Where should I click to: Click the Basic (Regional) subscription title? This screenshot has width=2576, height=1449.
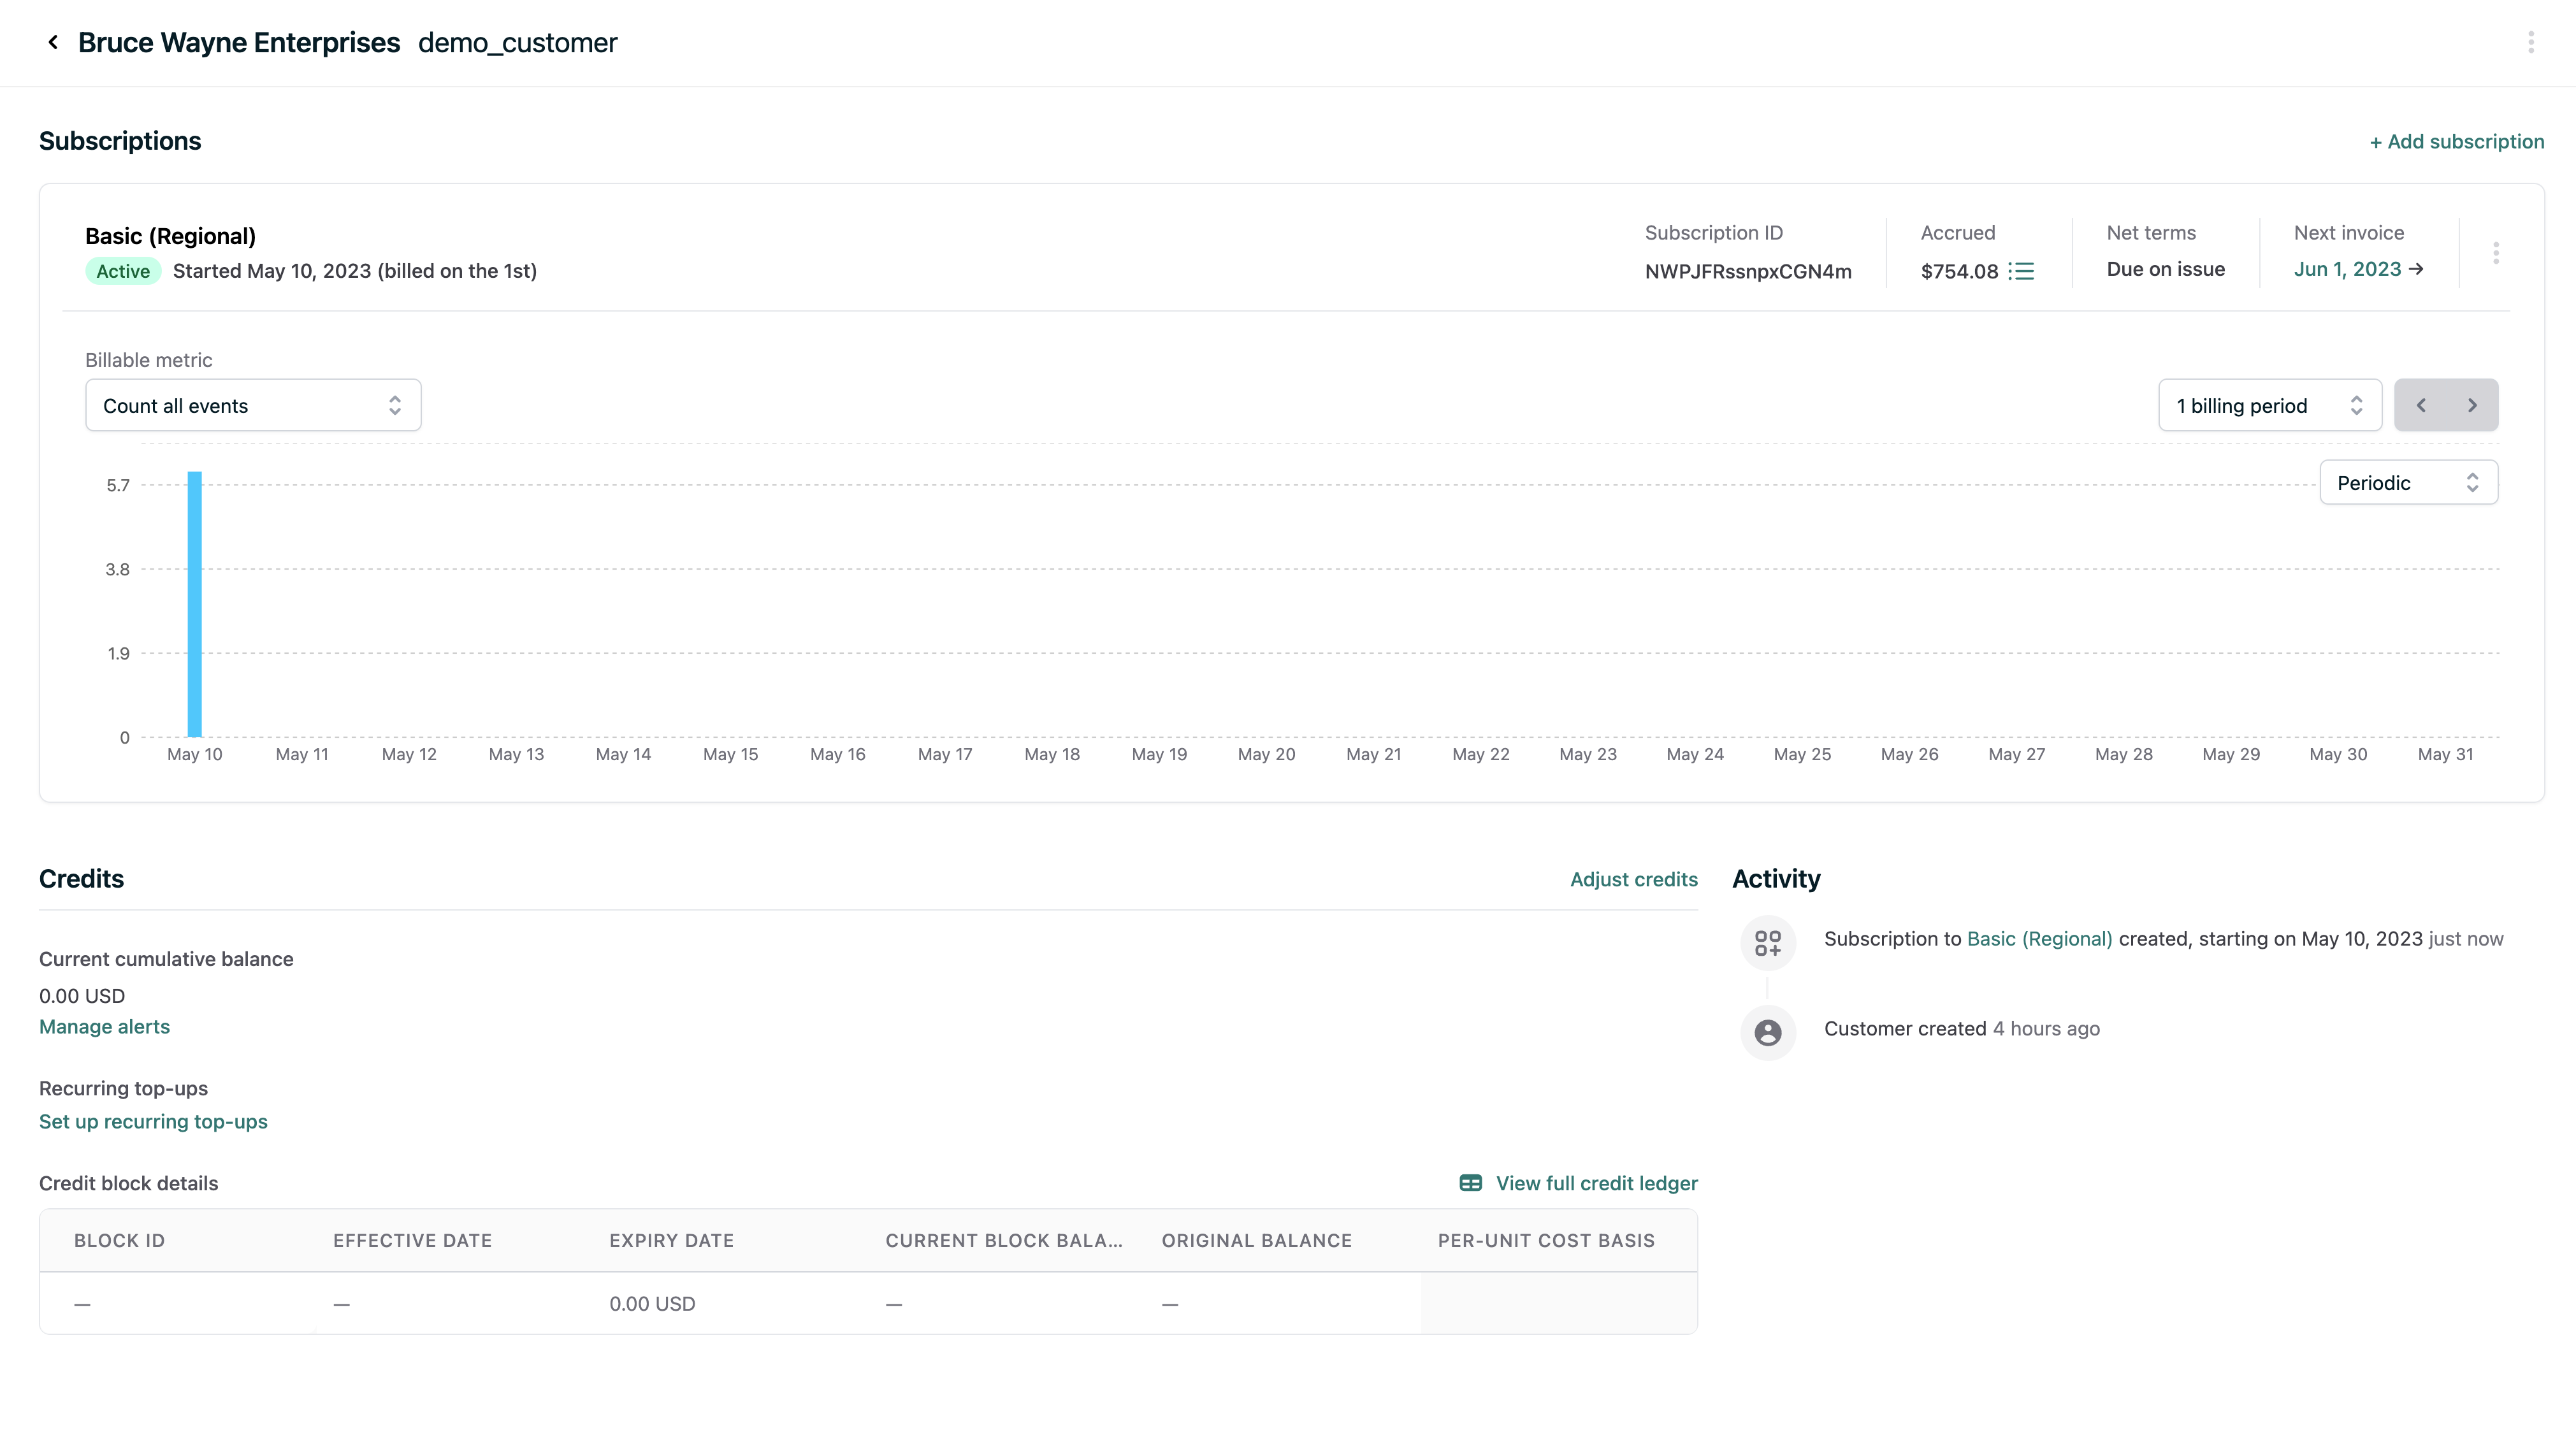pos(170,236)
